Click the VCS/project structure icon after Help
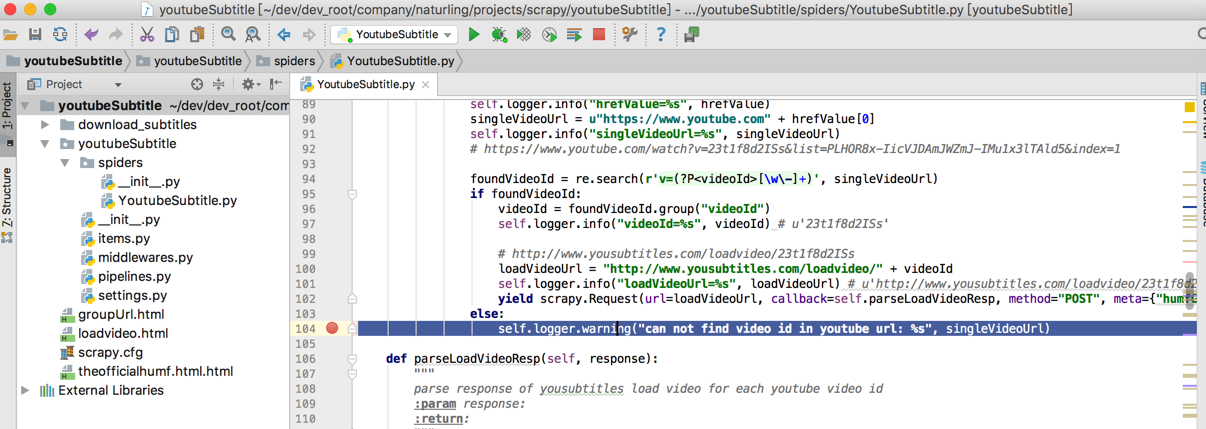The height and width of the screenshot is (429, 1206). [691, 35]
